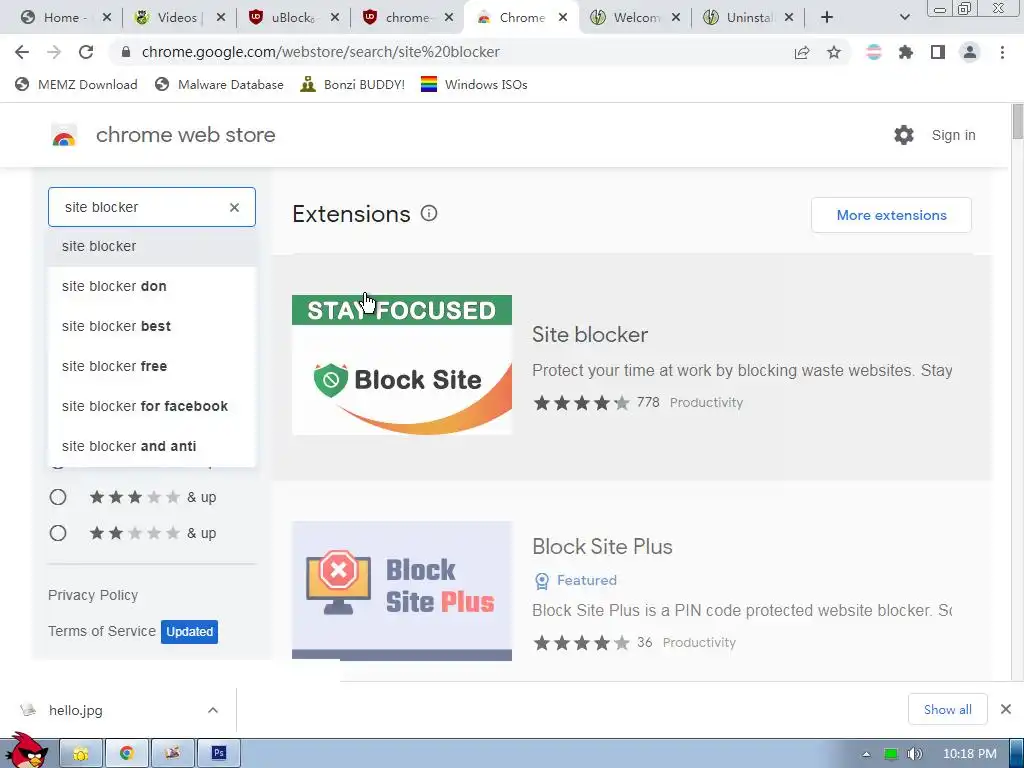Click the Chrome Web Store rainbow logo

tap(64, 135)
